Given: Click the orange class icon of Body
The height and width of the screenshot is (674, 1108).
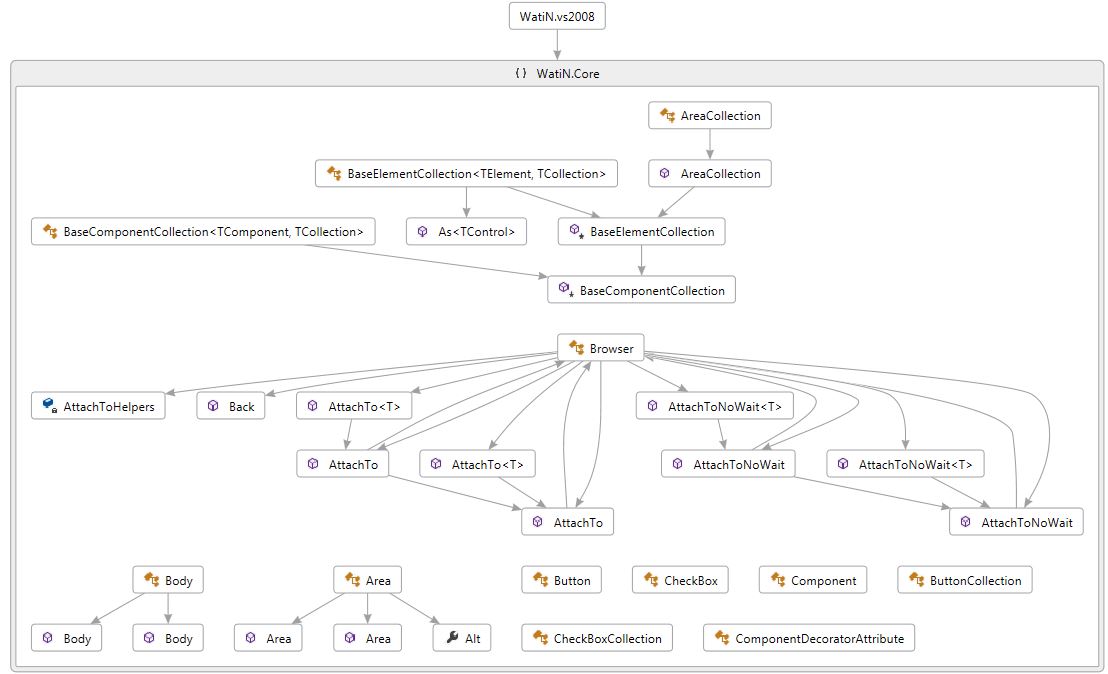Looking at the screenshot, I should 152,579.
